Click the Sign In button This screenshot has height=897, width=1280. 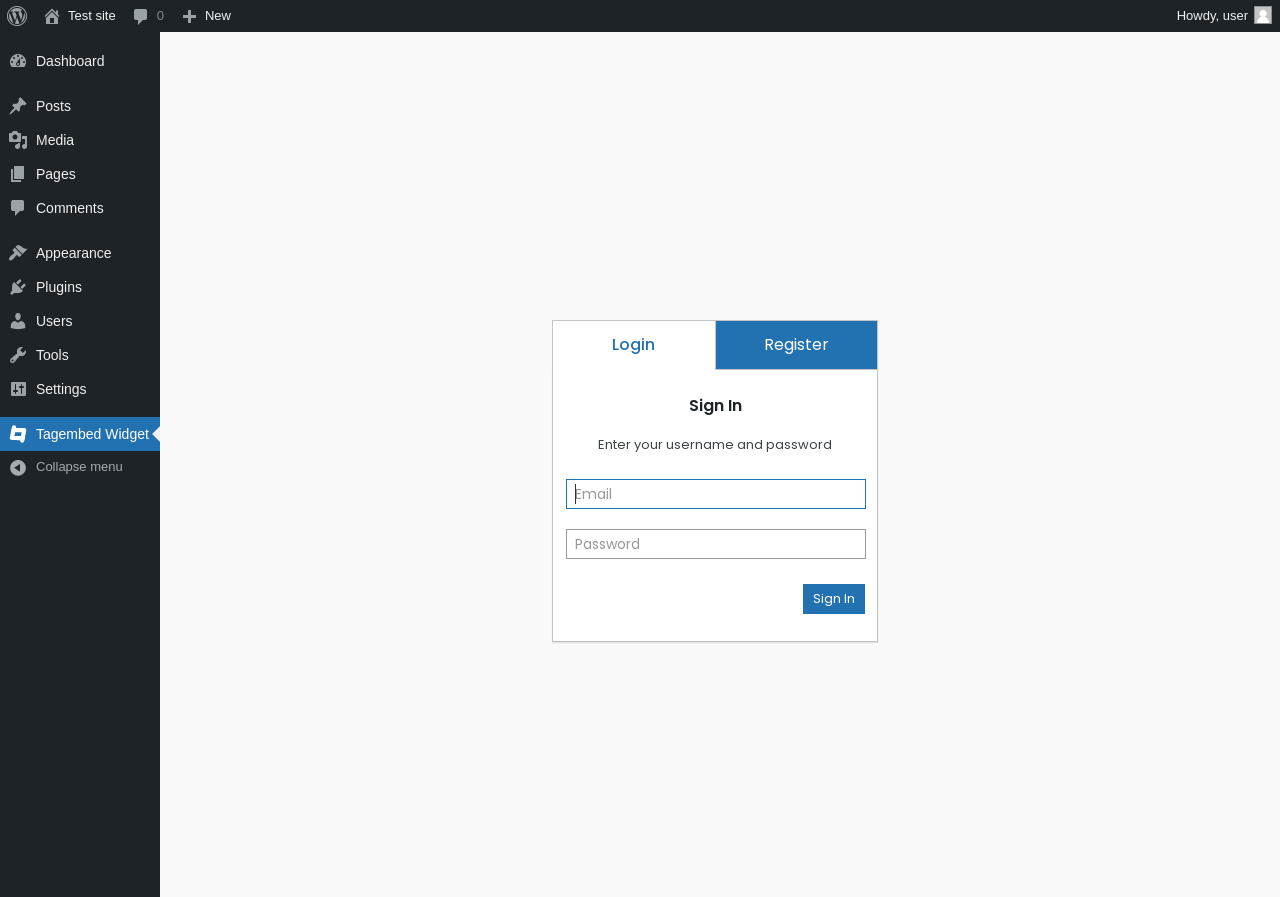pos(834,599)
